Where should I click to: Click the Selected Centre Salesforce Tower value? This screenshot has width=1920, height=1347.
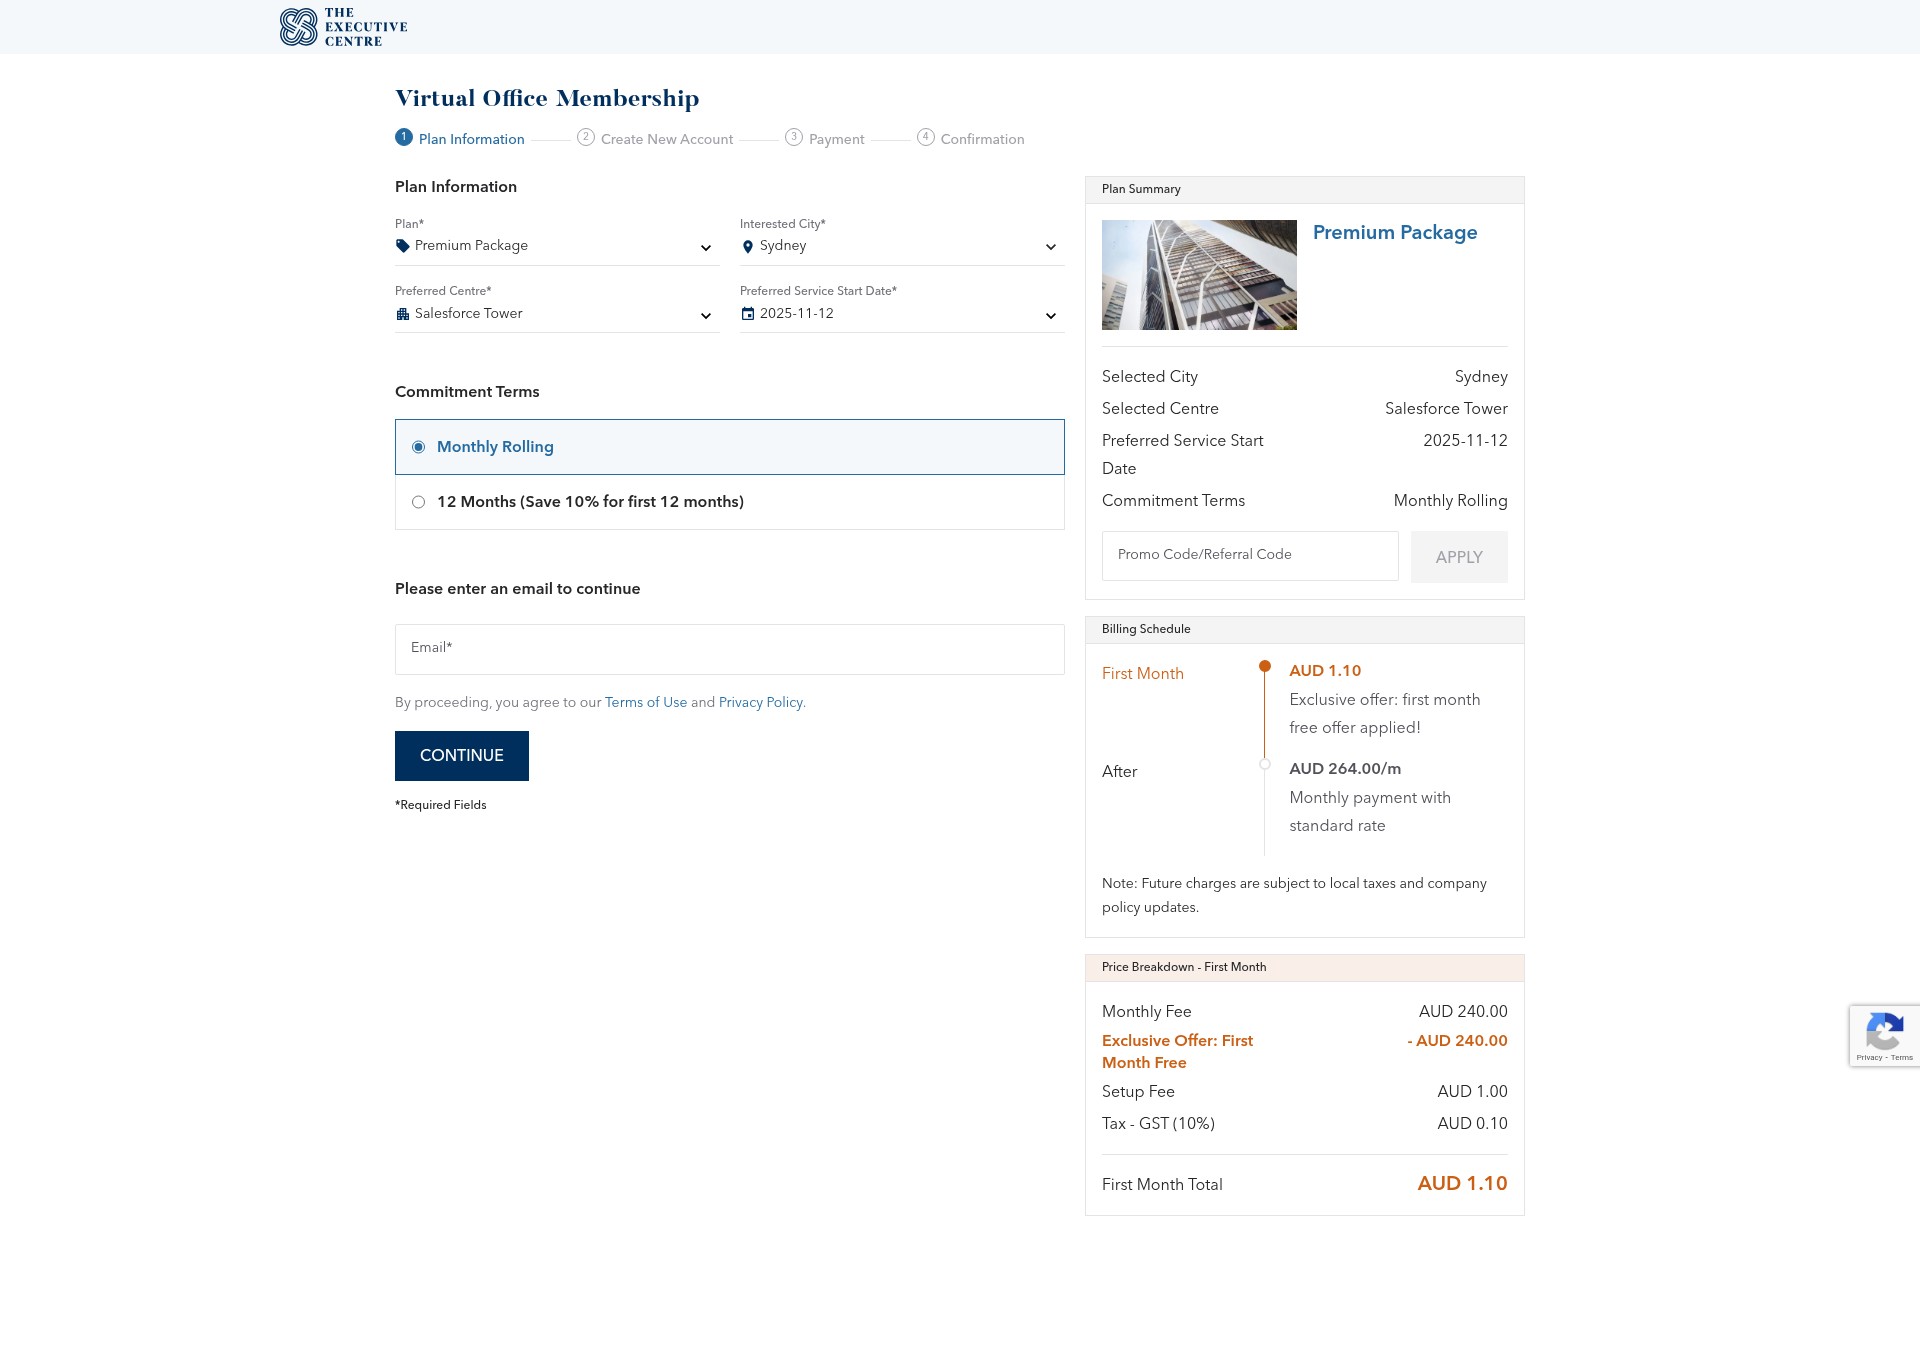click(x=1446, y=409)
